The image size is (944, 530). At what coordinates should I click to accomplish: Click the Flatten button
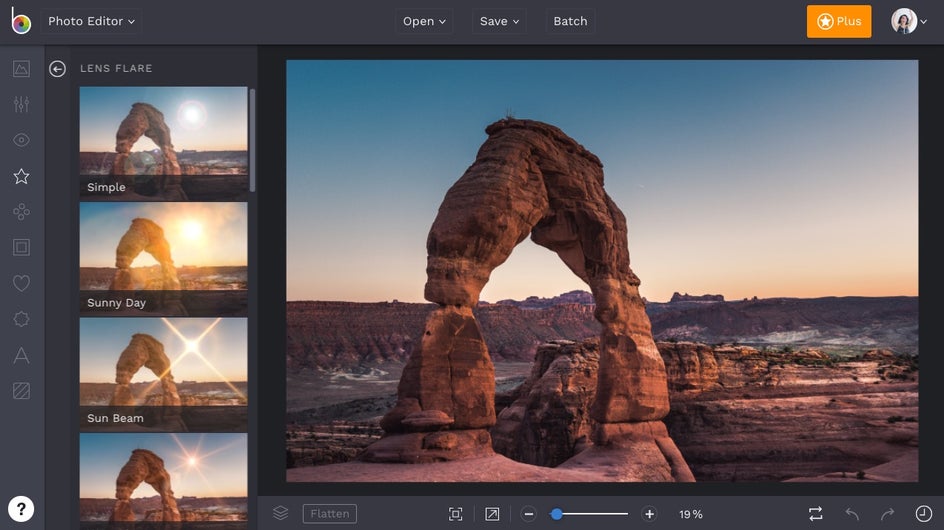(329, 514)
